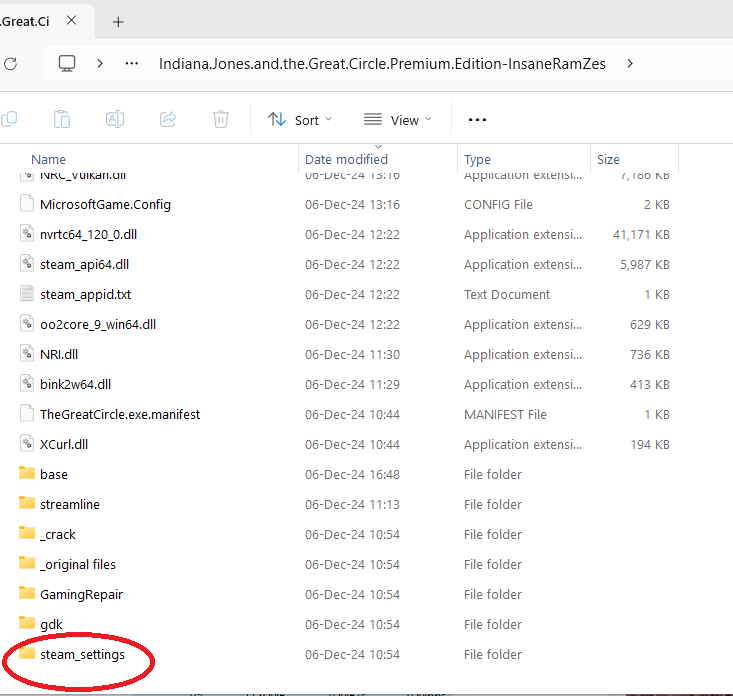Open the new tab plus button

click(x=118, y=21)
